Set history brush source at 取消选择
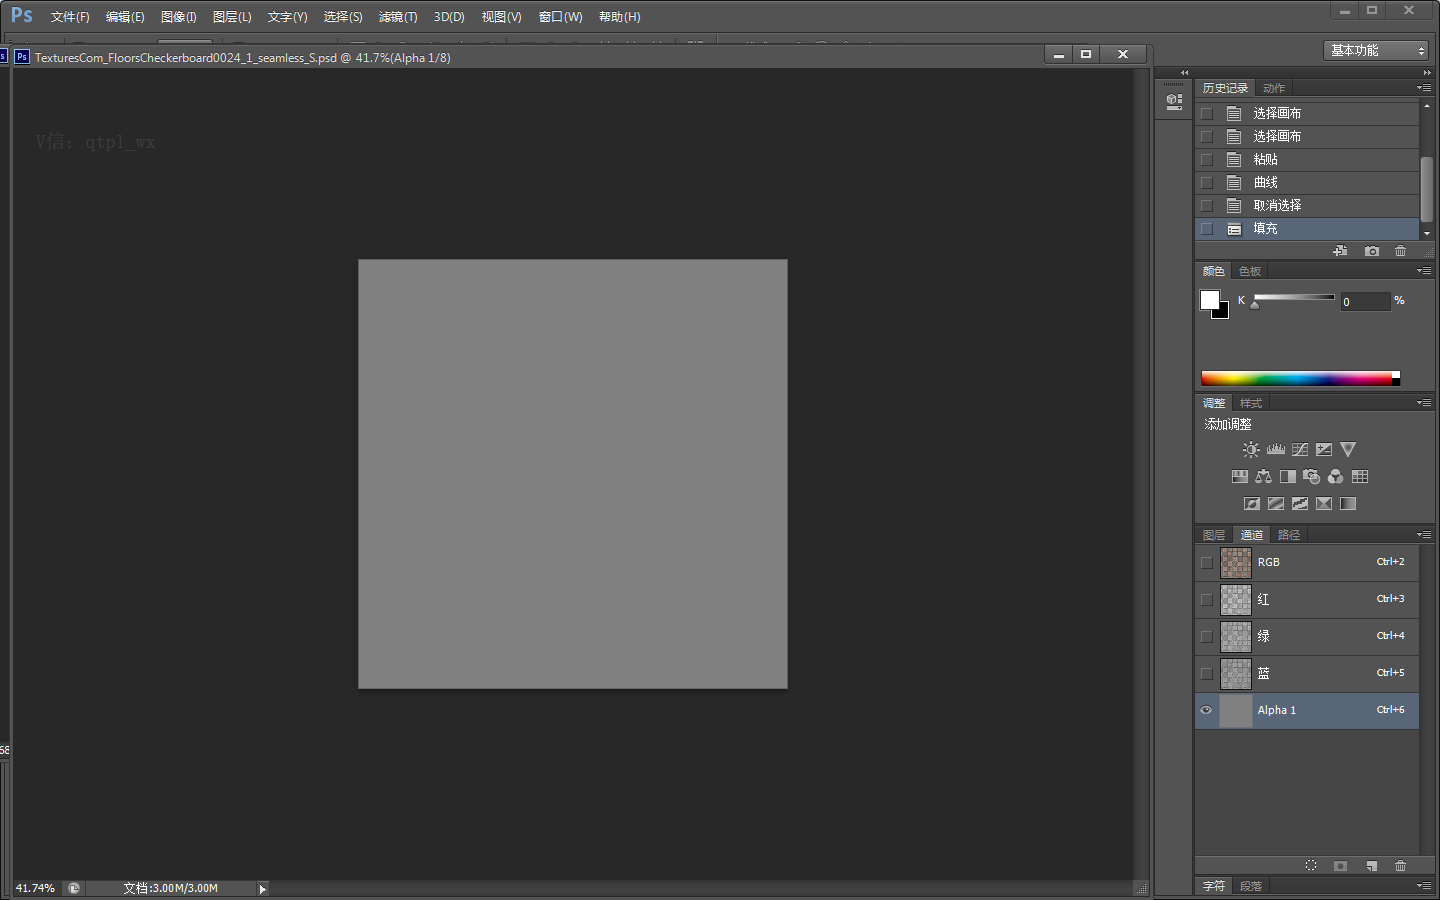The width and height of the screenshot is (1440, 900). pos(1207,205)
